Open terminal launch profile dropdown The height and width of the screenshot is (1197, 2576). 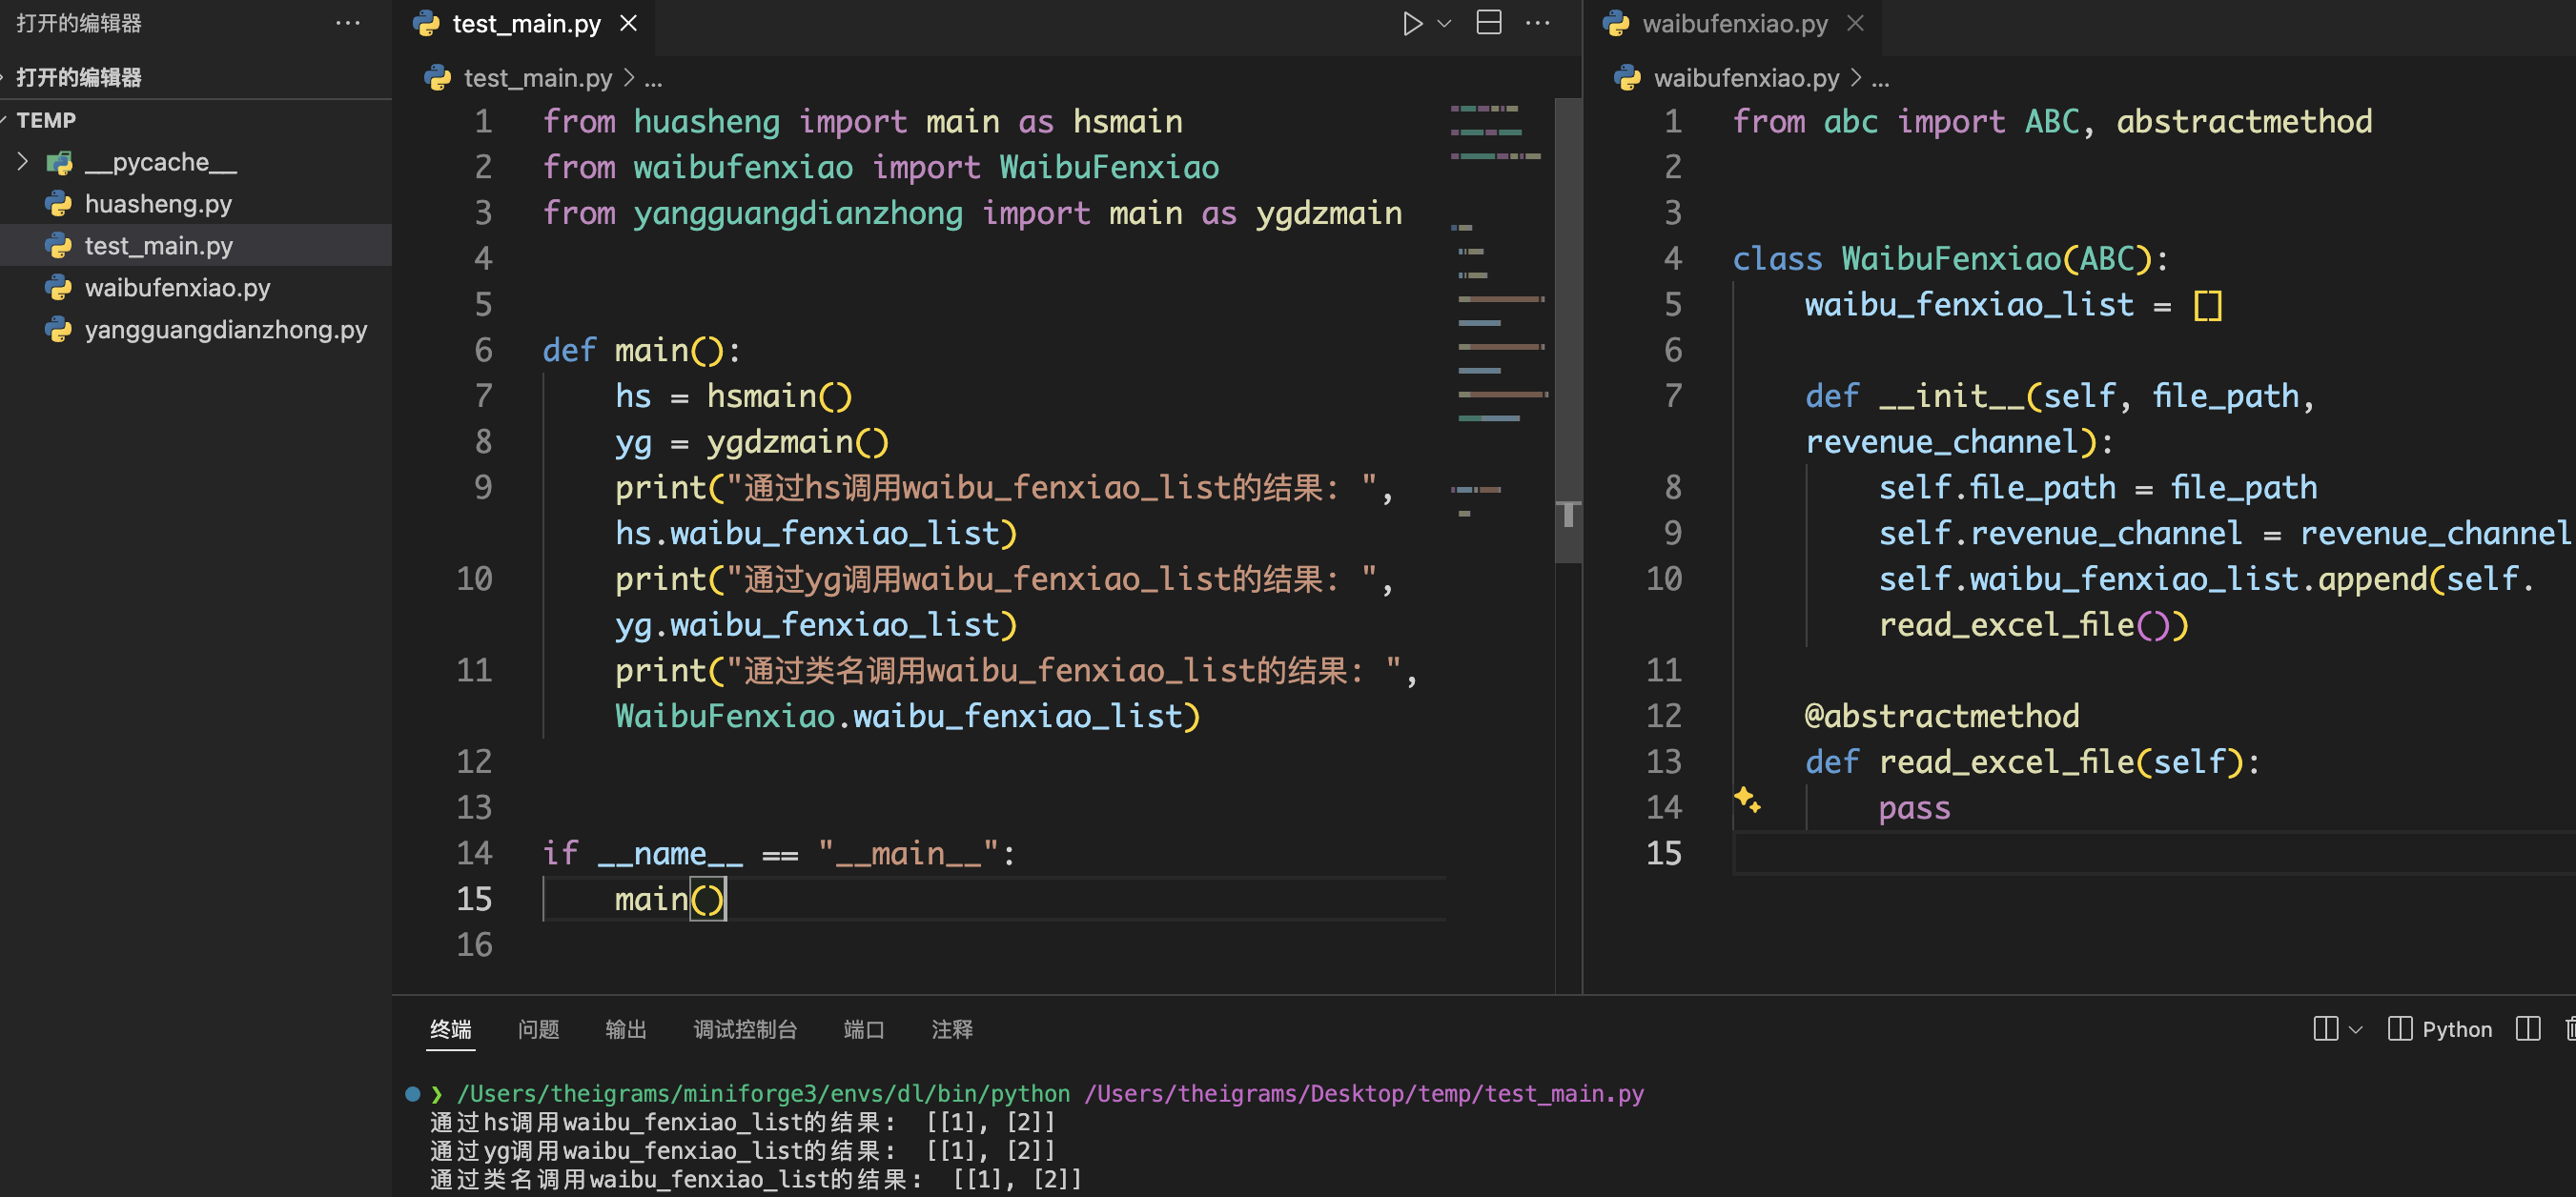click(2355, 1029)
